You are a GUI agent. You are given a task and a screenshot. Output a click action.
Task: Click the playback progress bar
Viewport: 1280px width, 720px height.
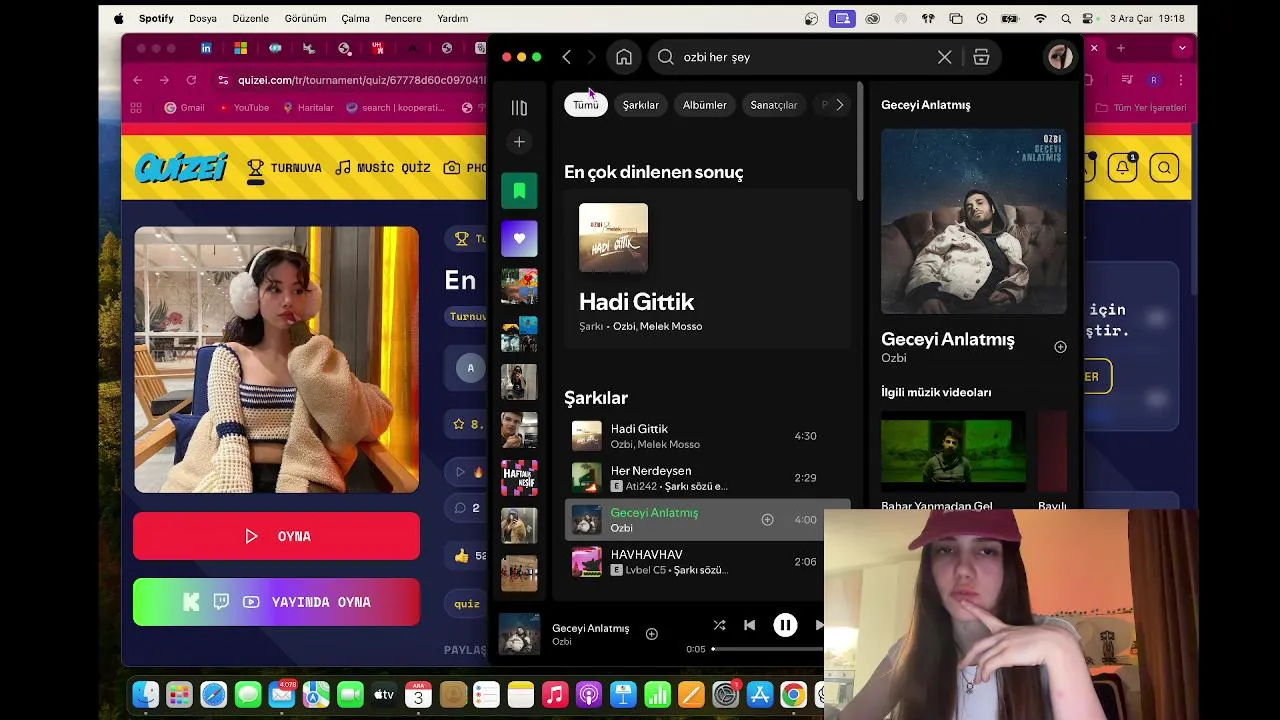(x=768, y=649)
